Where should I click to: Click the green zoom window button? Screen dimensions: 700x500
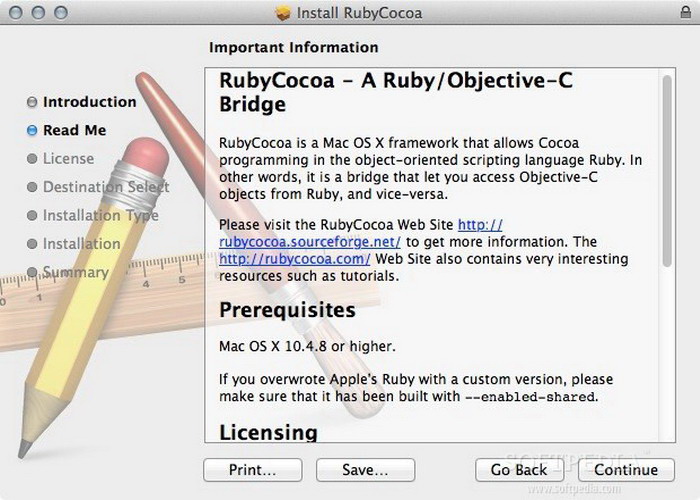tap(58, 13)
